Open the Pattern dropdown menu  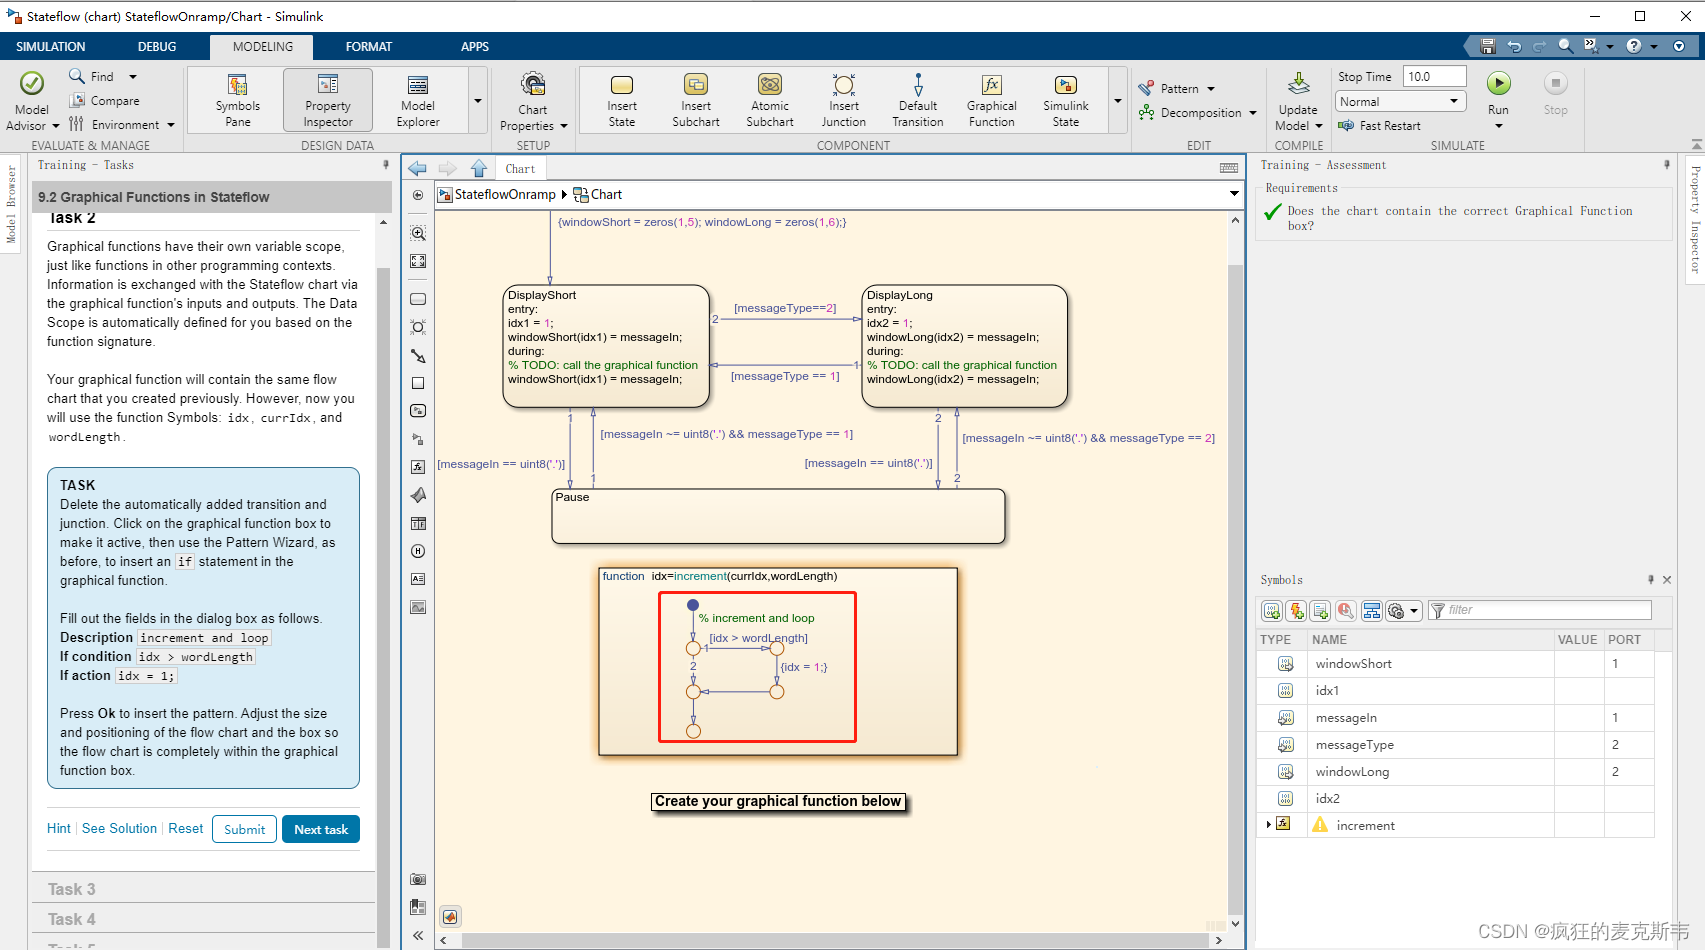point(1178,87)
